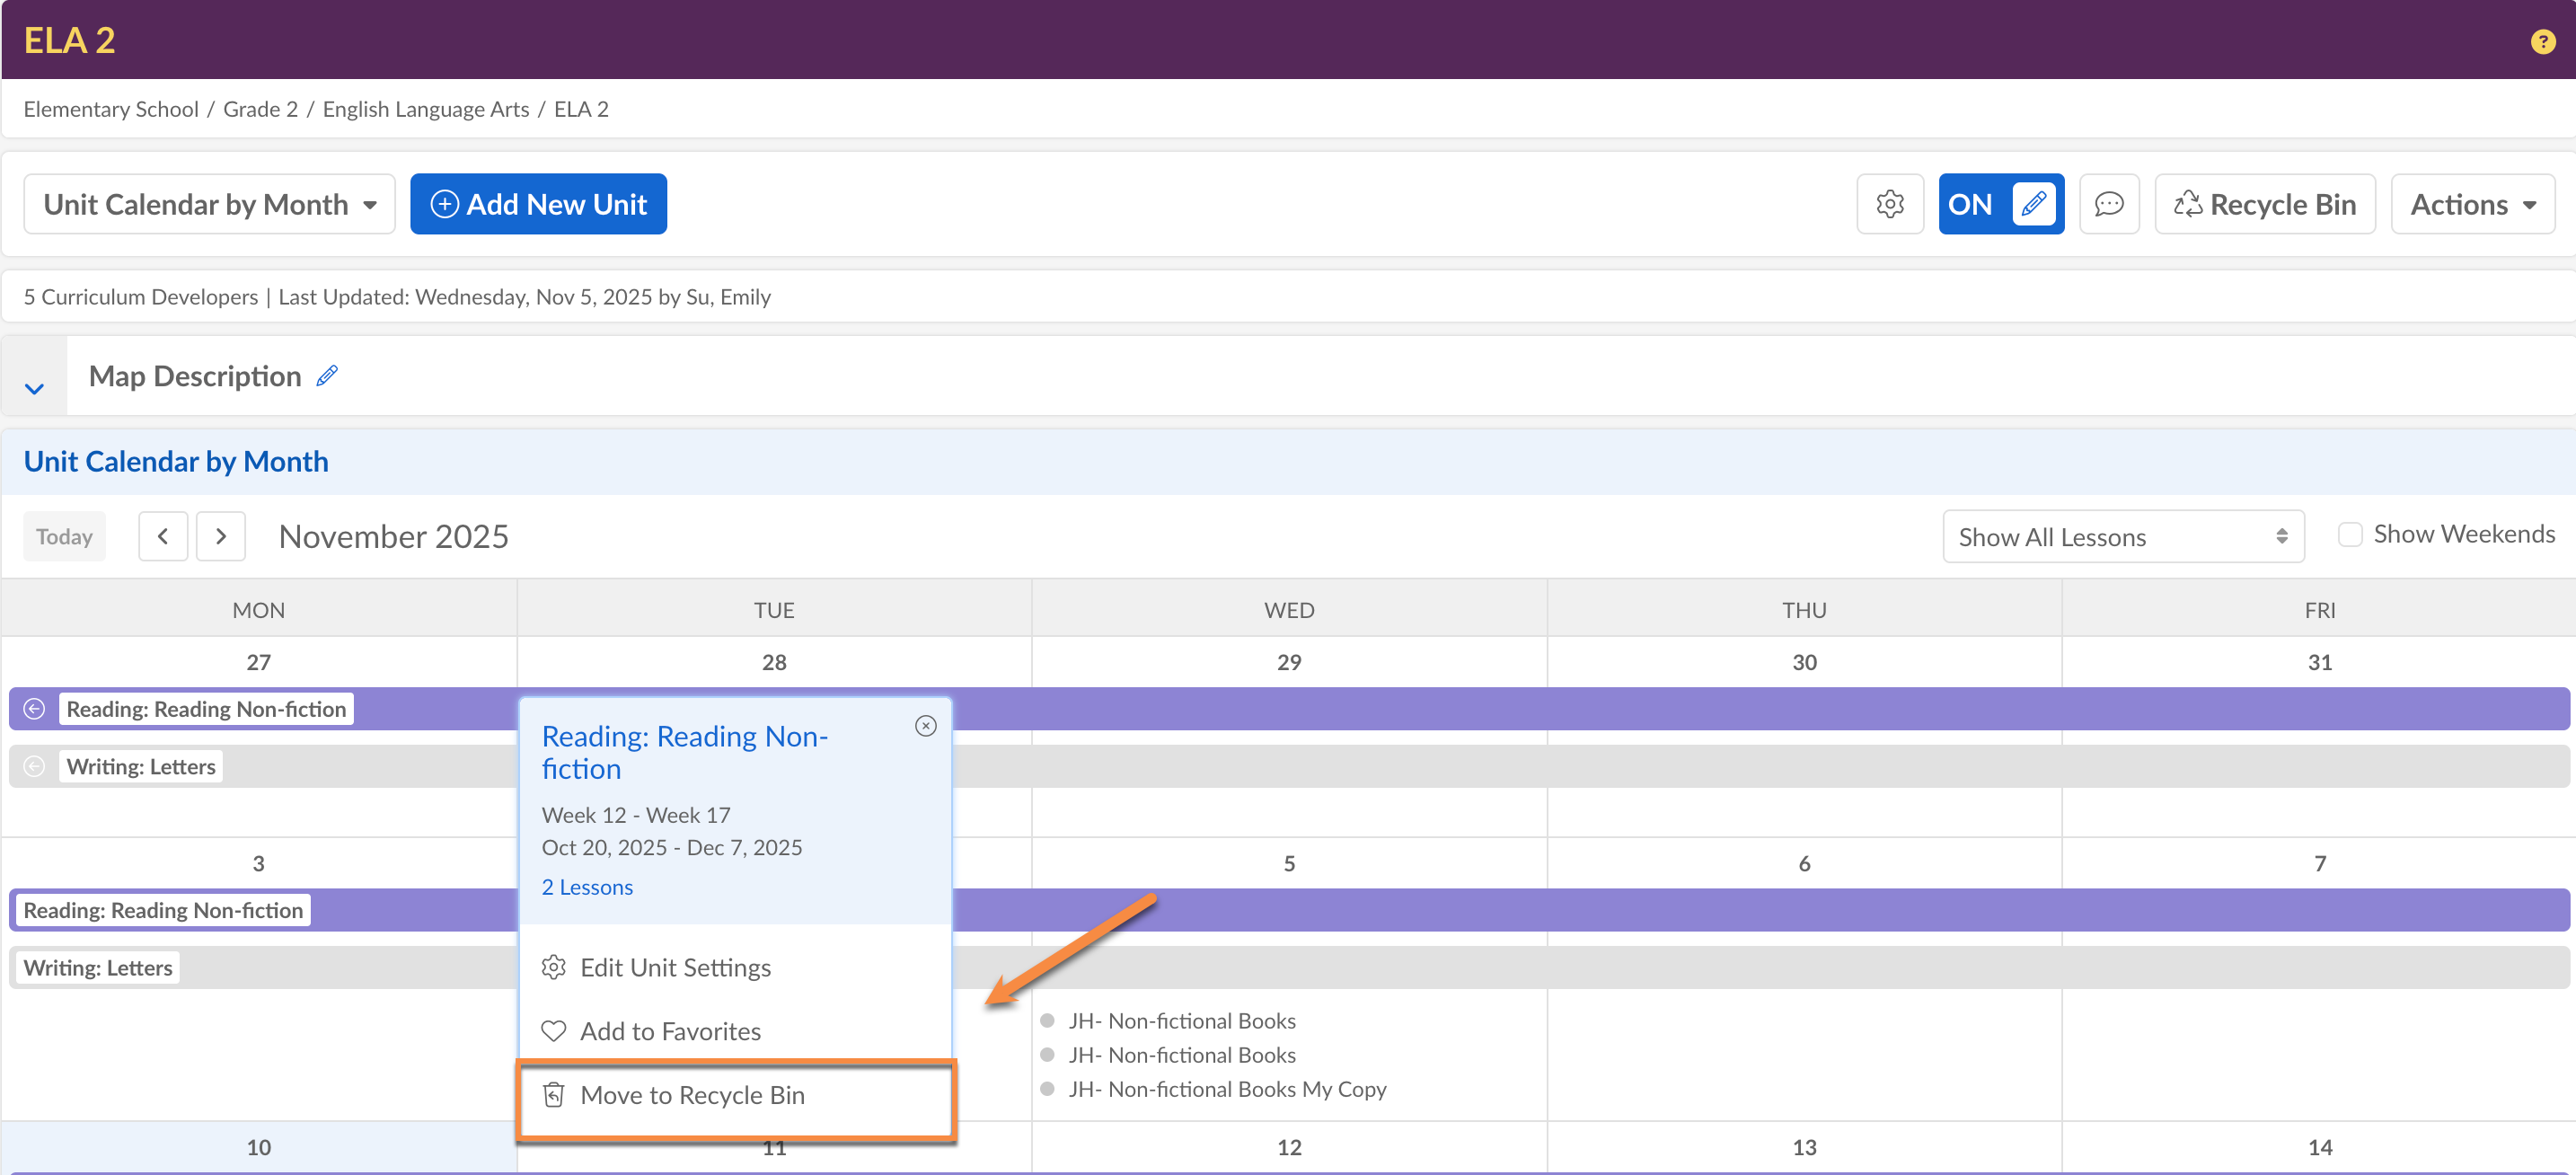This screenshot has width=2576, height=1175.
Task: Collapse the Map Description chevron
Action: pyautogui.click(x=34, y=388)
